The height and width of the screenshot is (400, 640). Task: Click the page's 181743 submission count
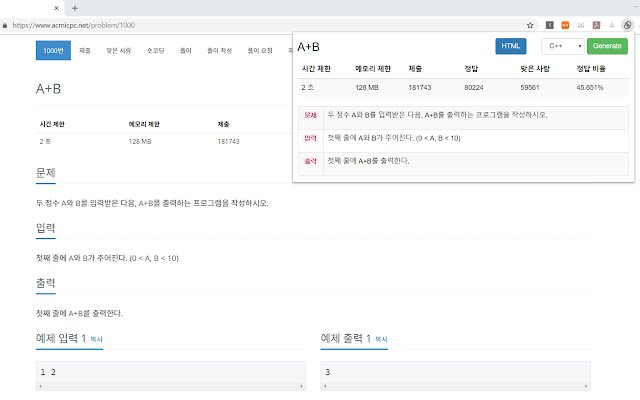pos(228,142)
